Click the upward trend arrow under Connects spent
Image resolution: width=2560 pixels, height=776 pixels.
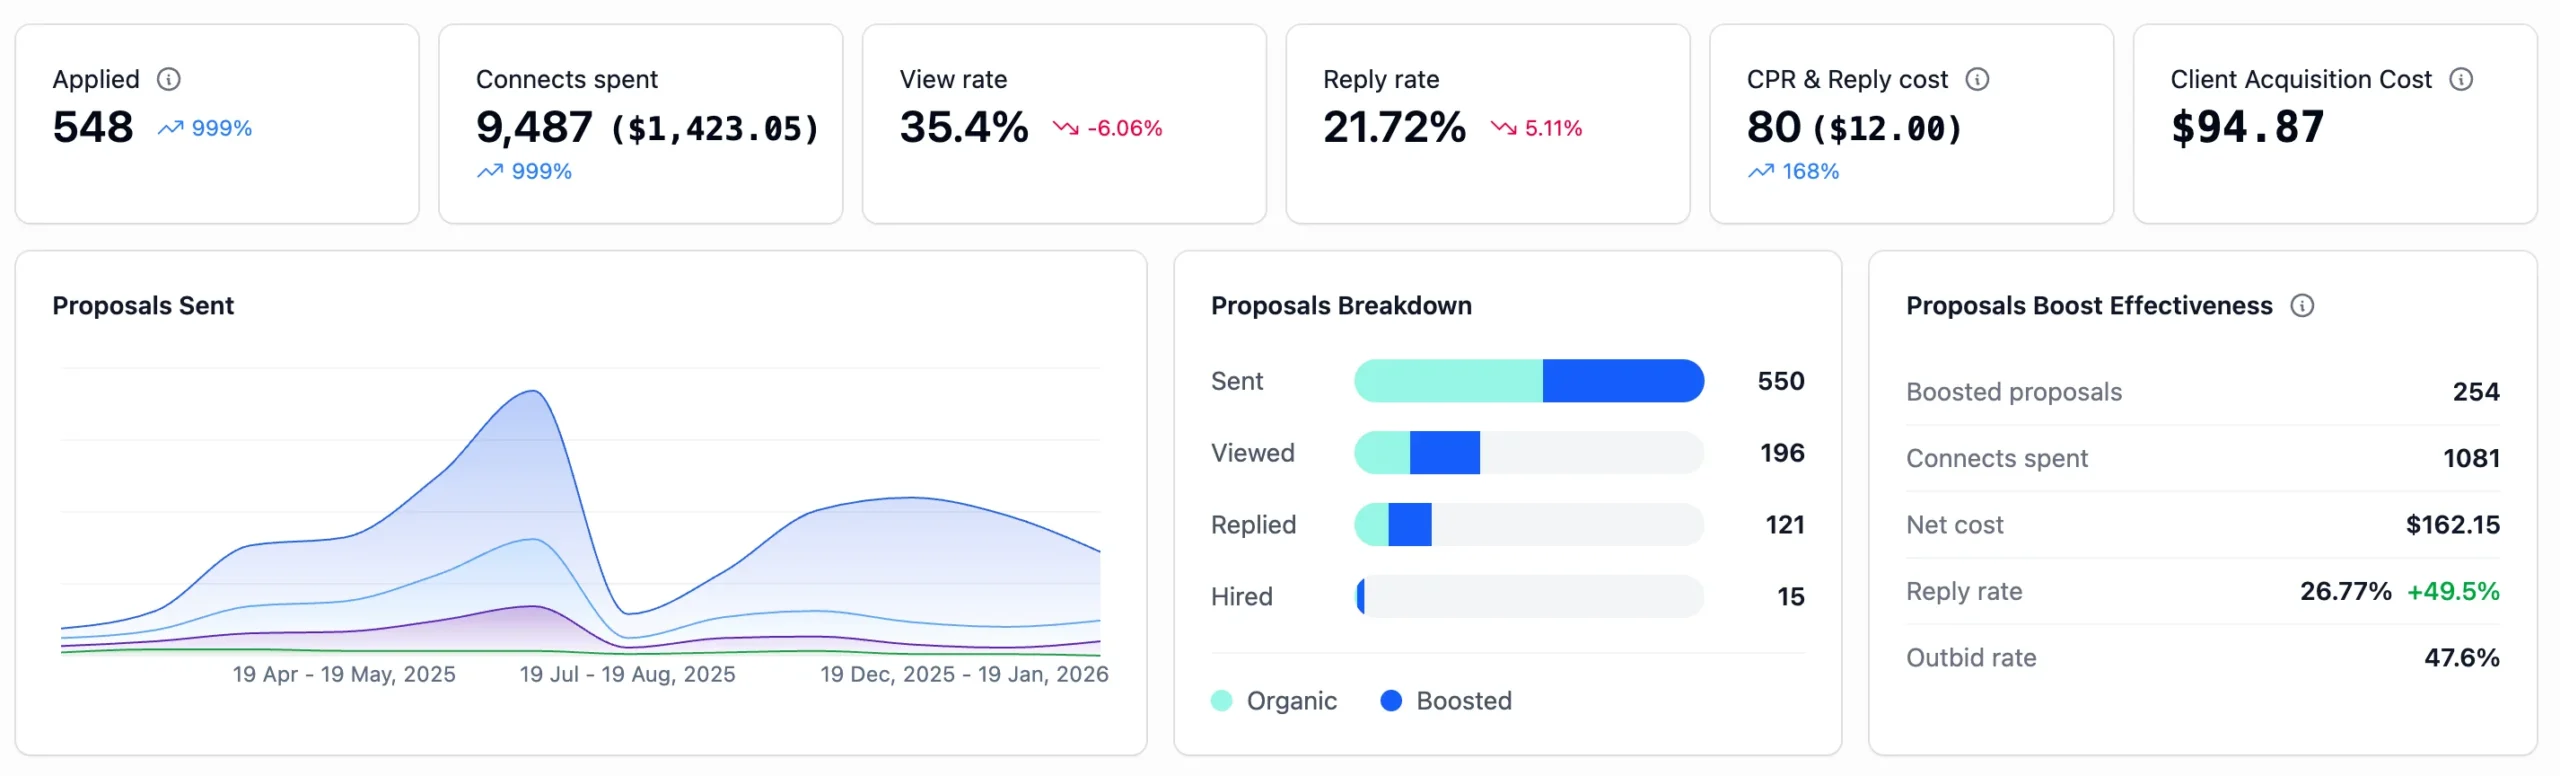490,171
